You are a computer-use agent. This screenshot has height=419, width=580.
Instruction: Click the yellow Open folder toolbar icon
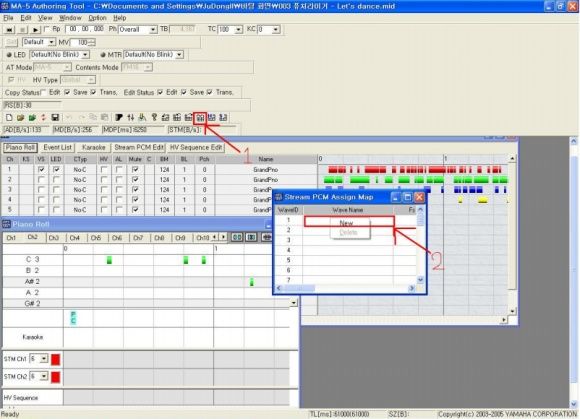(x=20, y=118)
